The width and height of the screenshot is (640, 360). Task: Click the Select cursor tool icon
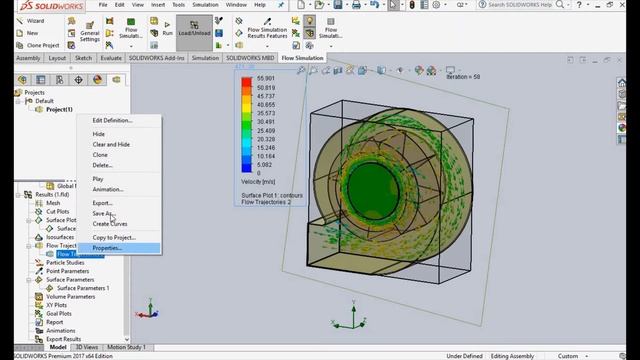coord(393,5)
